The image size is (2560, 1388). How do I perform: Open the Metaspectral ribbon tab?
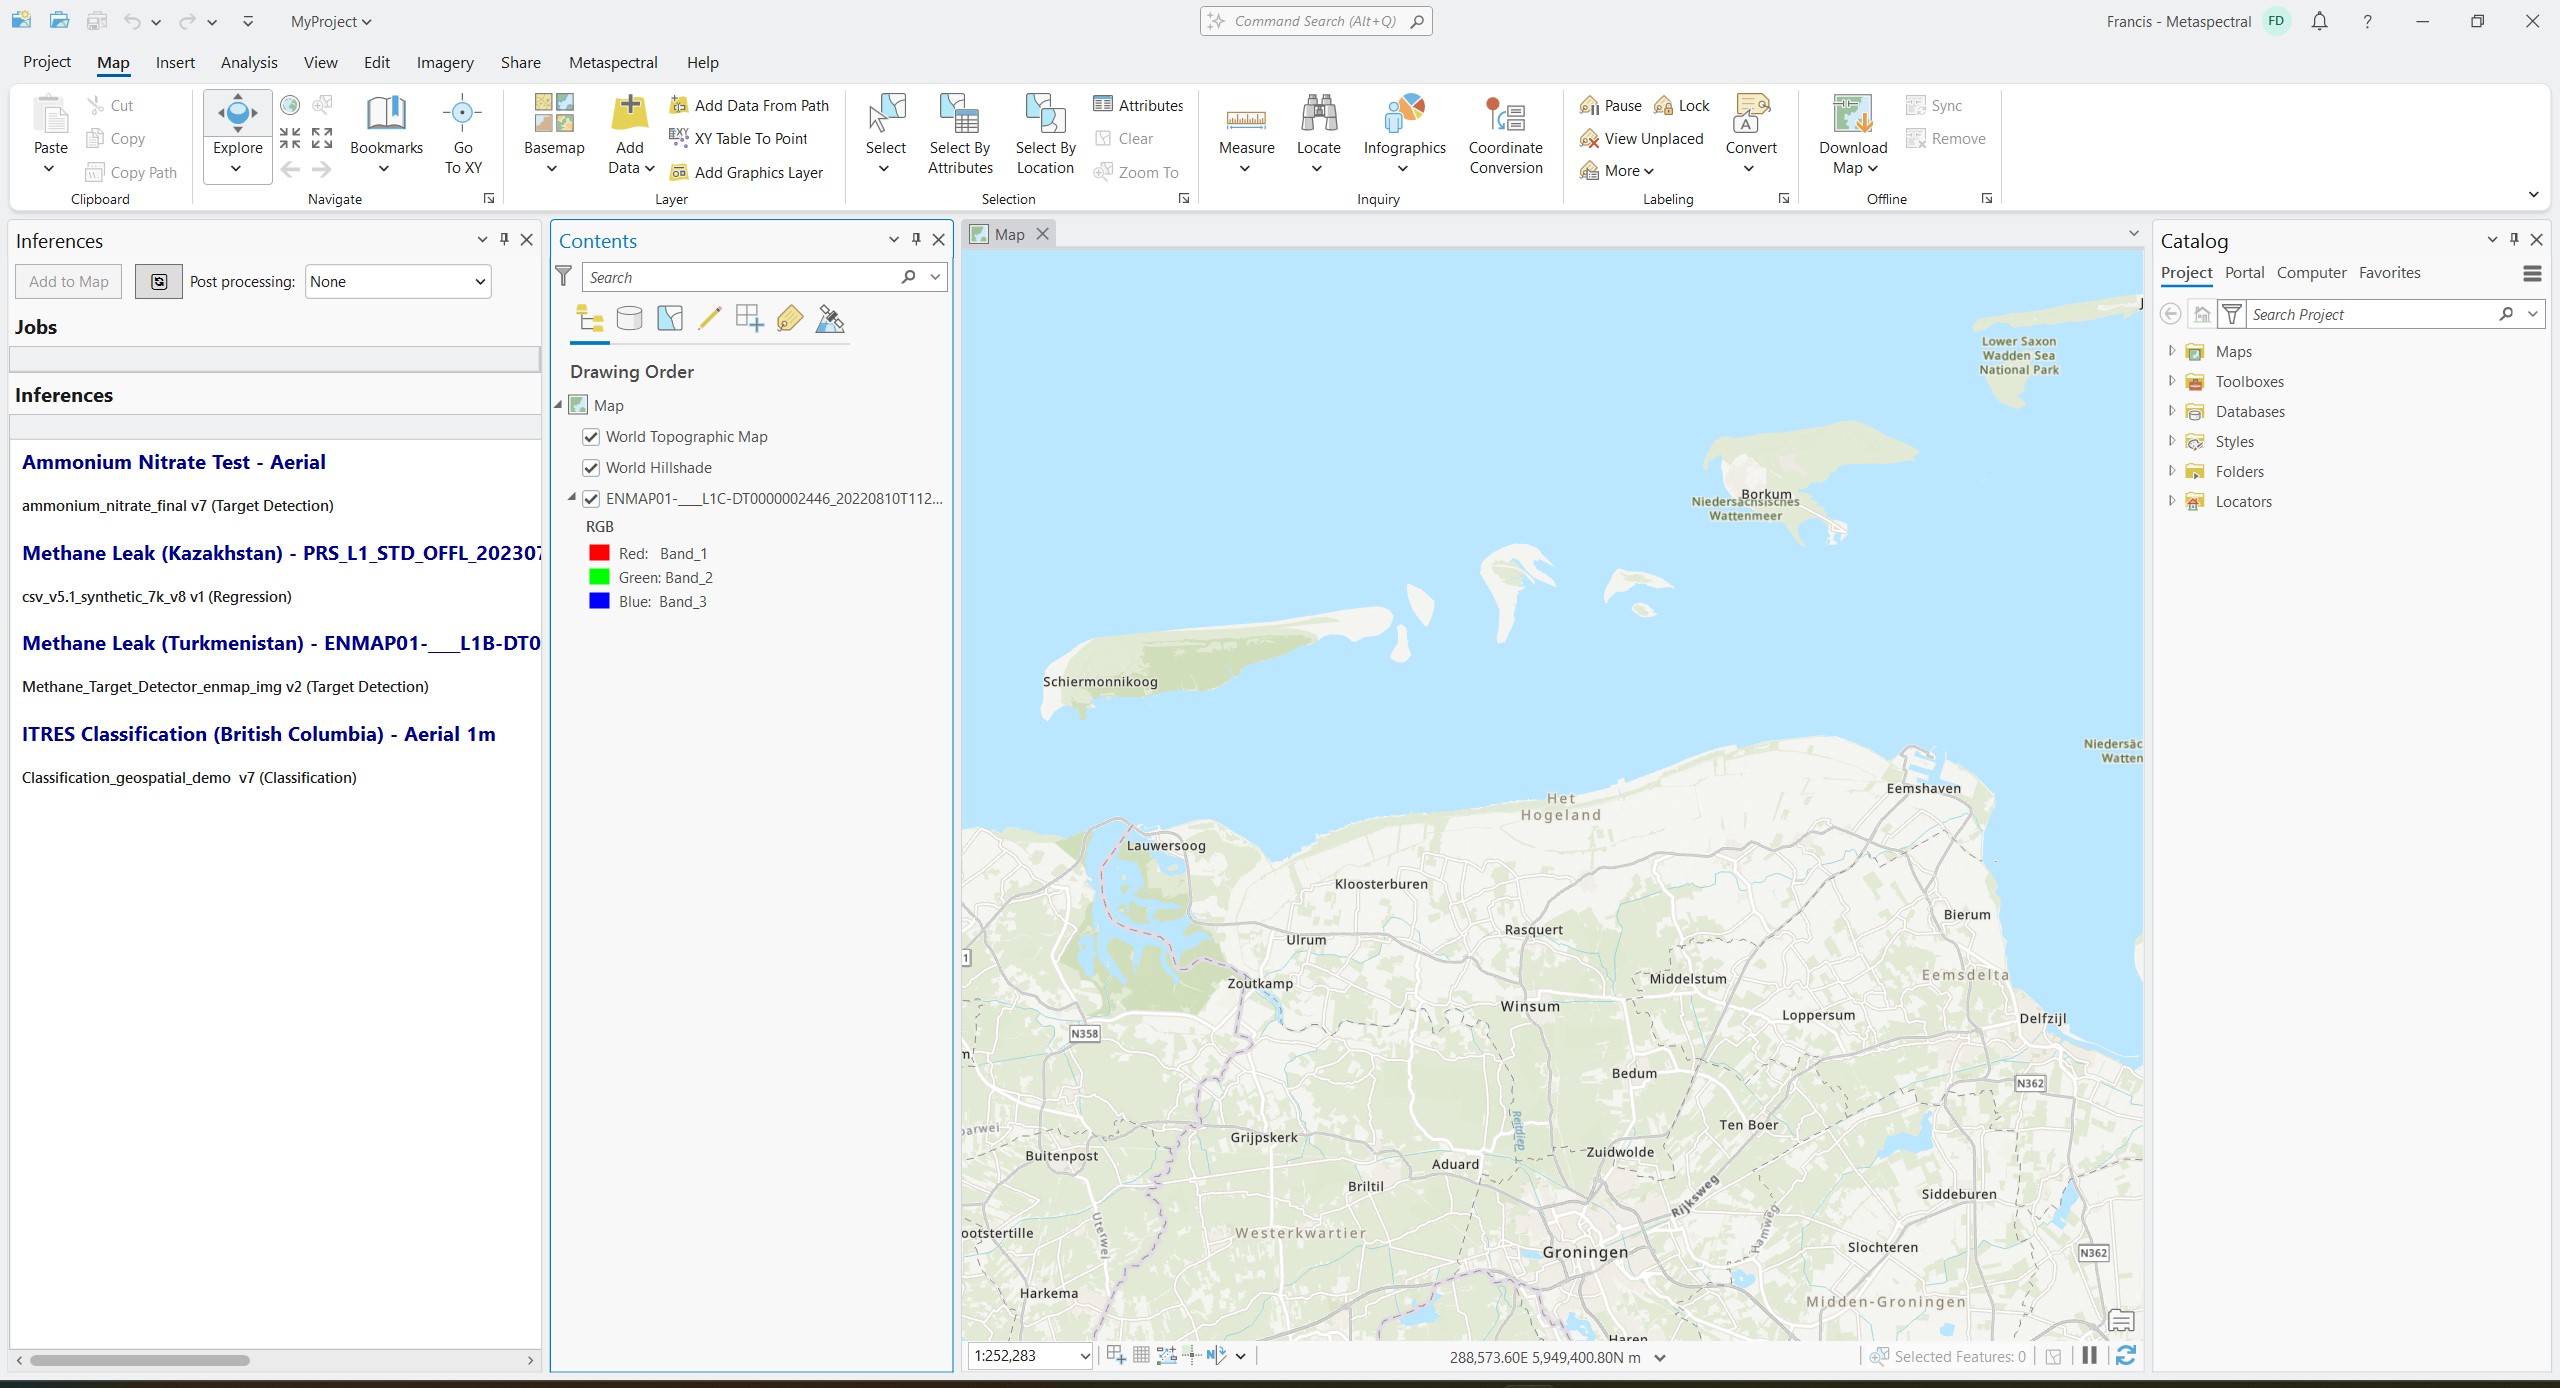coord(613,62)
